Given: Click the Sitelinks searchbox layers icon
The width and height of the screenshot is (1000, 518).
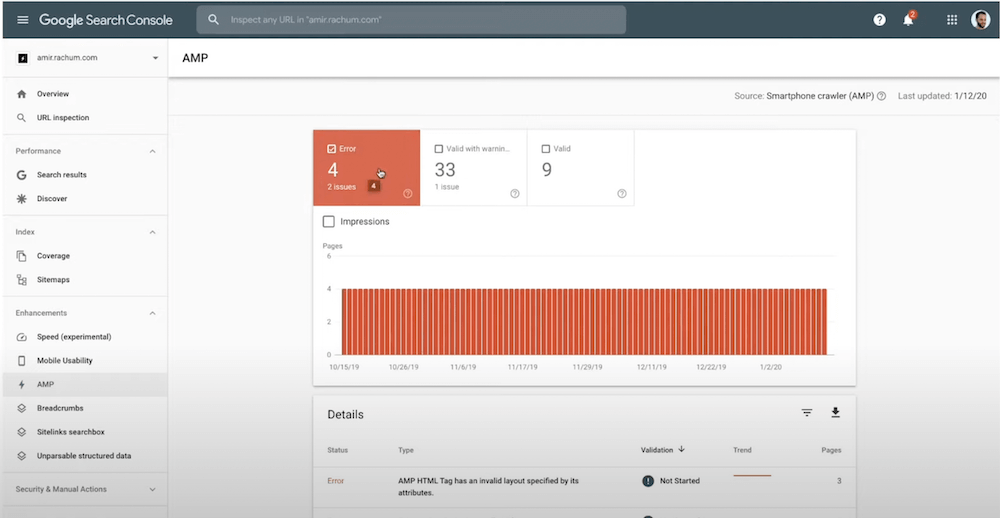Looking at the screenshot, I should pos(22,432).
